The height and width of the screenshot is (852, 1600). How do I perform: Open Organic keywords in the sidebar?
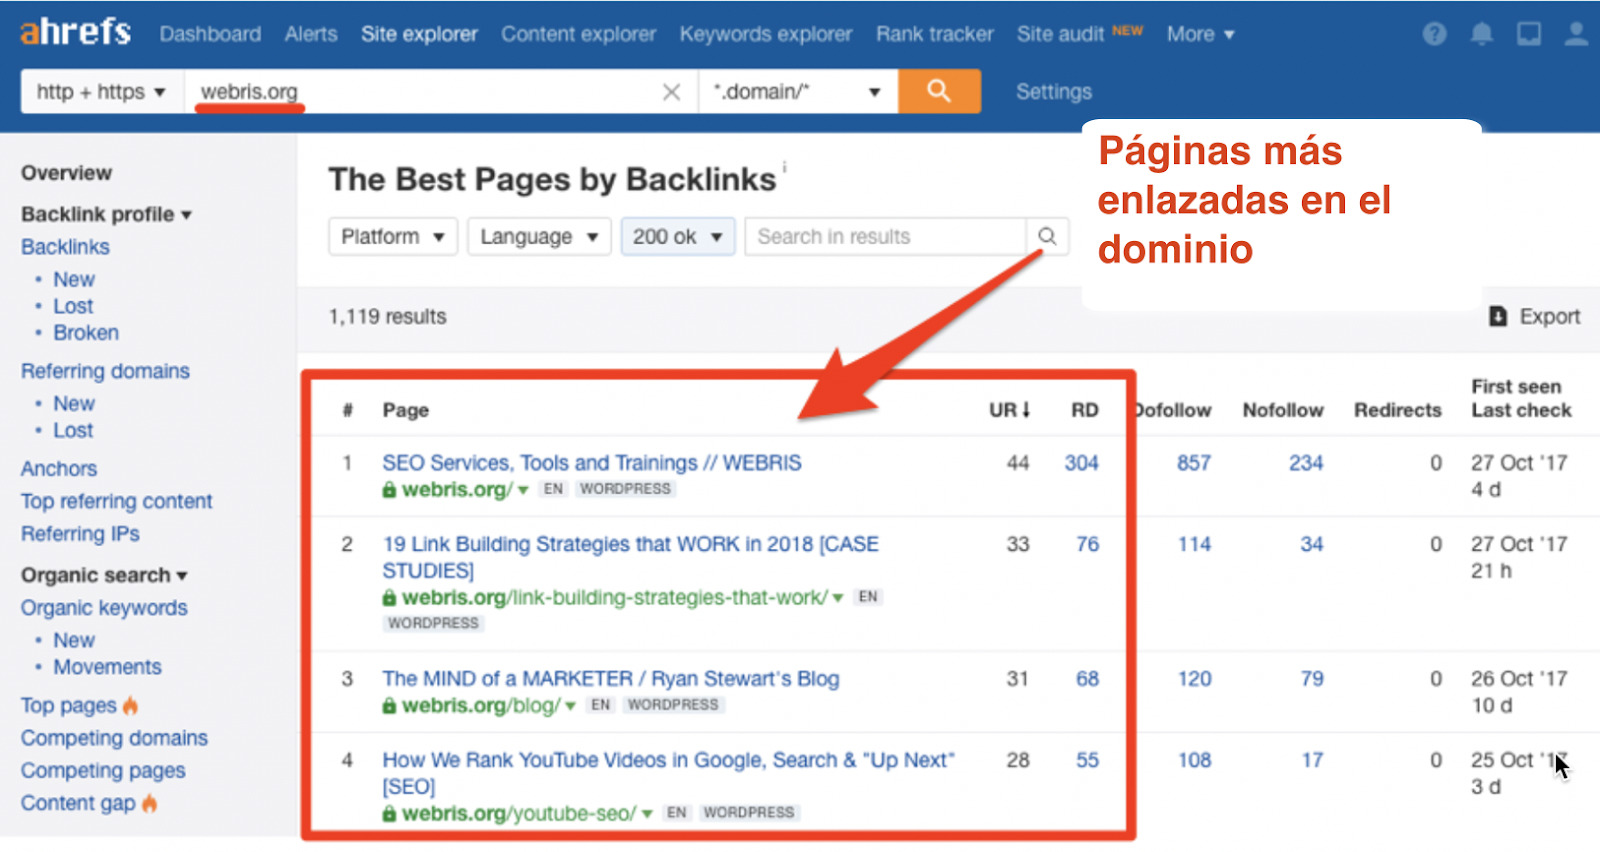click(104, 608)
